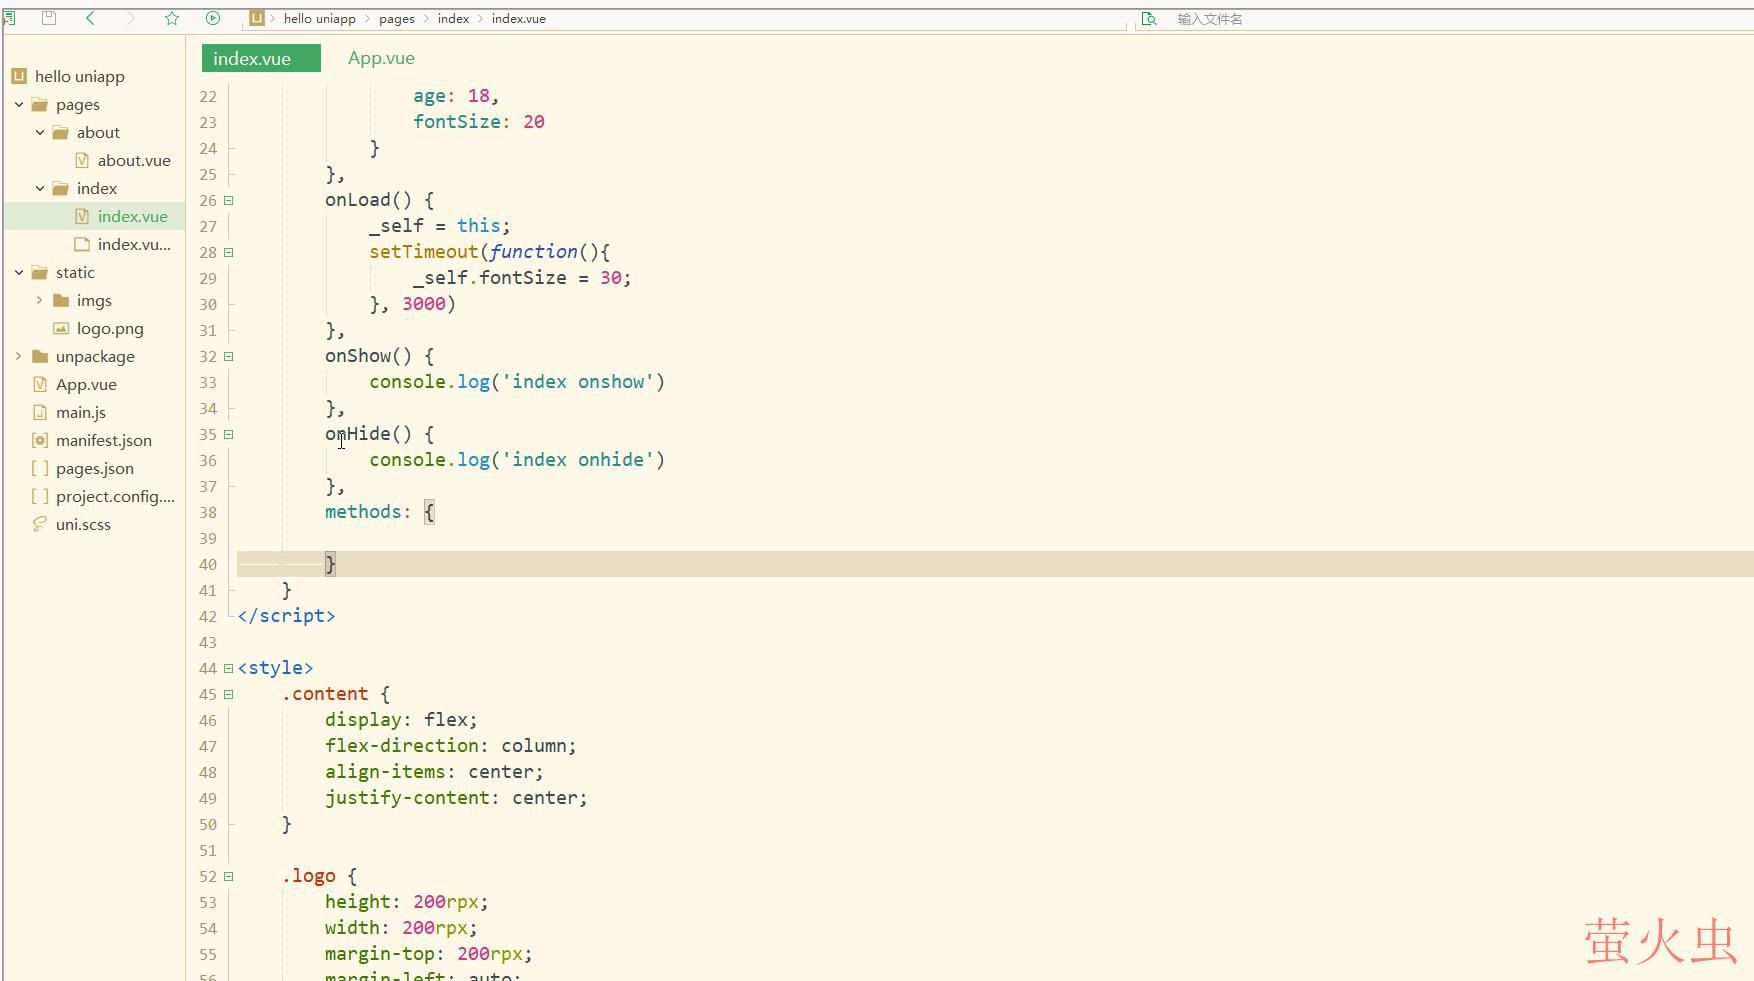Click the unpackage folder icon
Viewport: 1754px width, 981px height.
click(40, 356)
